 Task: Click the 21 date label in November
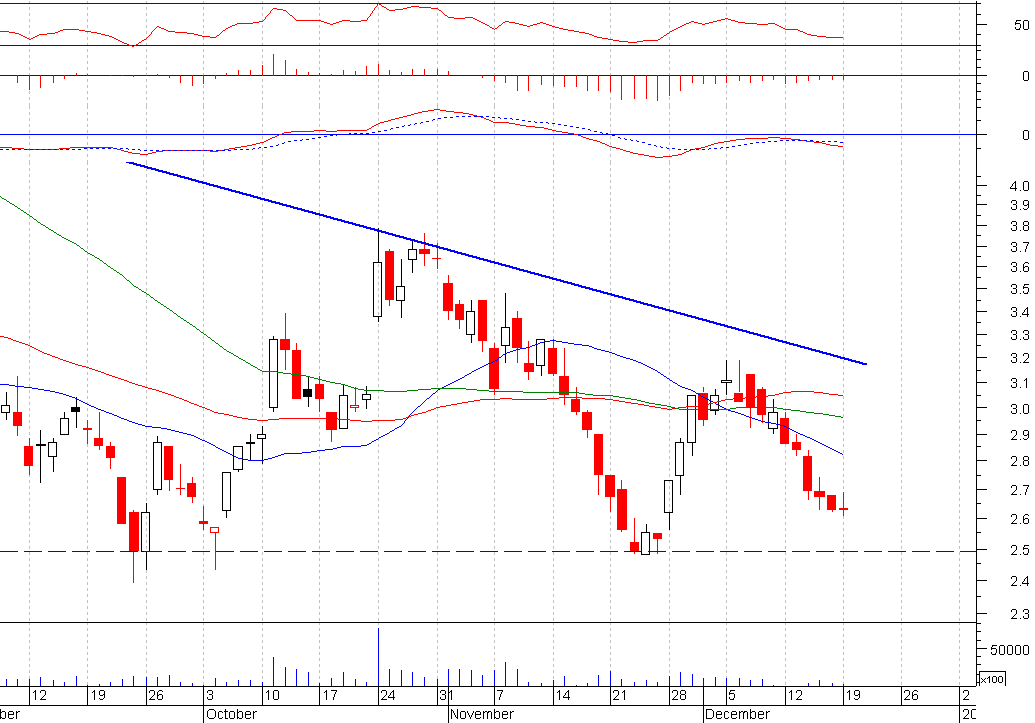pos(619,695)
